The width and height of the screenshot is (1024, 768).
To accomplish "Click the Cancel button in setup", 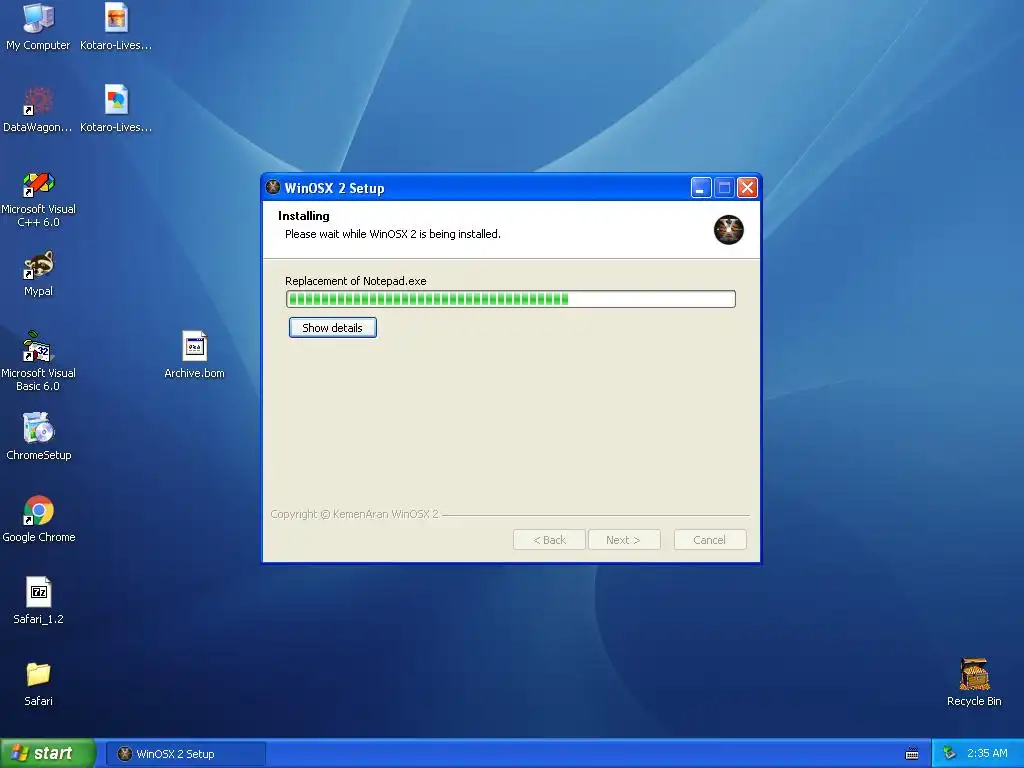I will (710, 540).
